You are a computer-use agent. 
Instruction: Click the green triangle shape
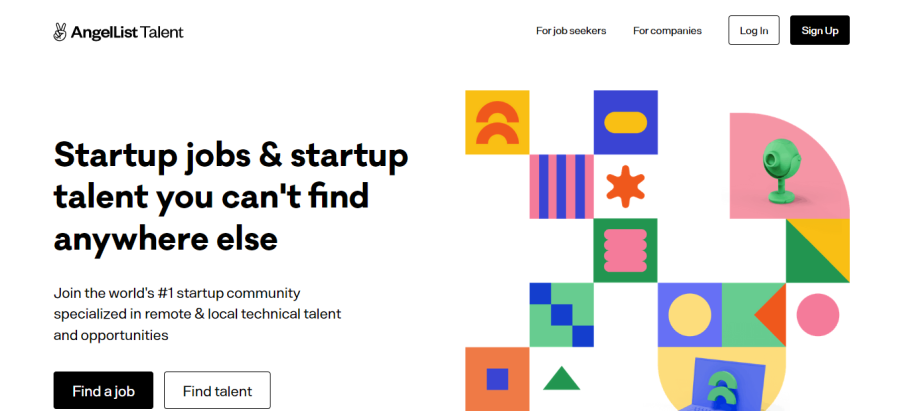click(x=561, y=379)
